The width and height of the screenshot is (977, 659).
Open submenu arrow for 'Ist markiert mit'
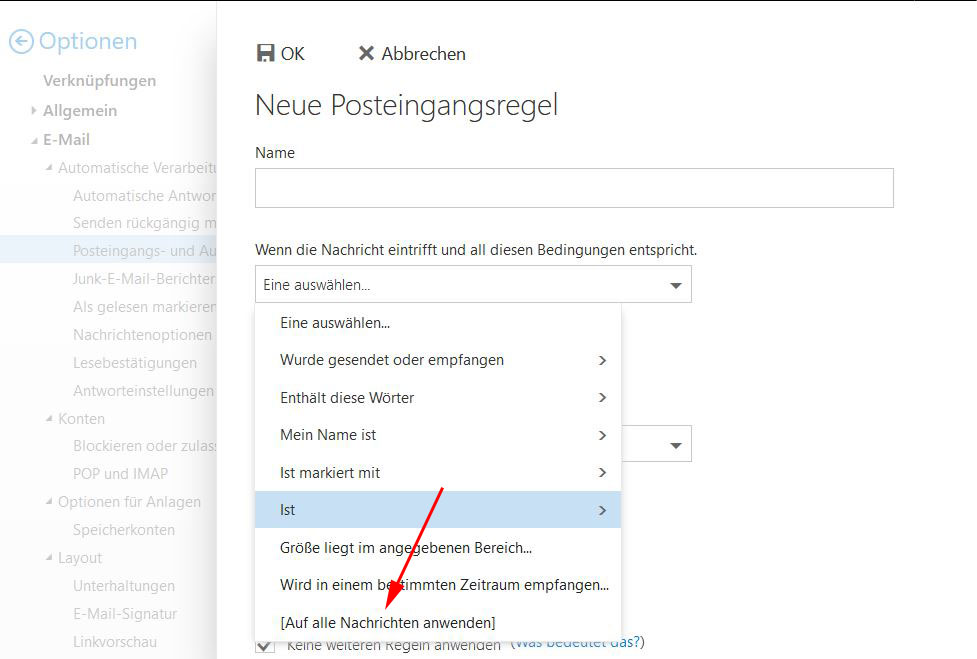coord(602,472)
